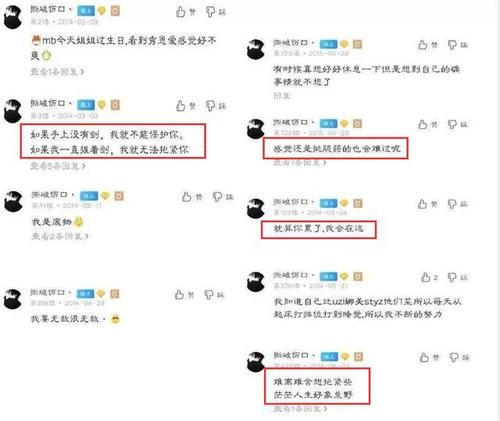Upvote the sword quote comment "如果手上没有剑"
500x421 pixels.
coord(186,106)
